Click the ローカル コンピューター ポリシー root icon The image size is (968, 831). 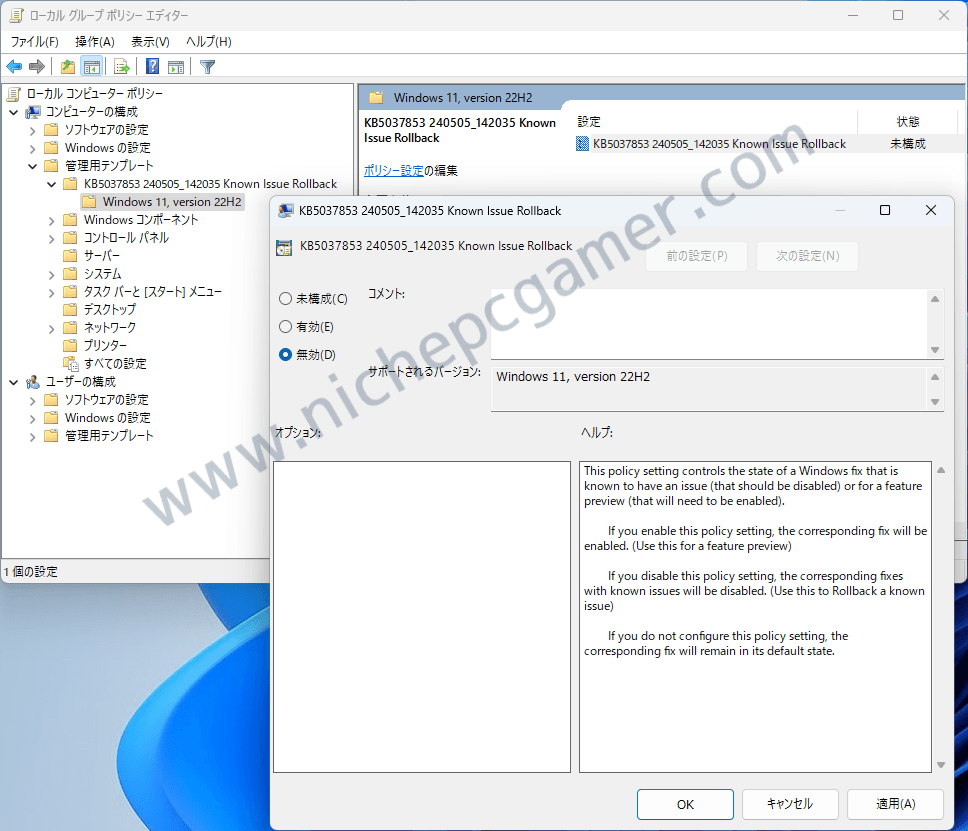pyautogui.click(x=14, y=94)
